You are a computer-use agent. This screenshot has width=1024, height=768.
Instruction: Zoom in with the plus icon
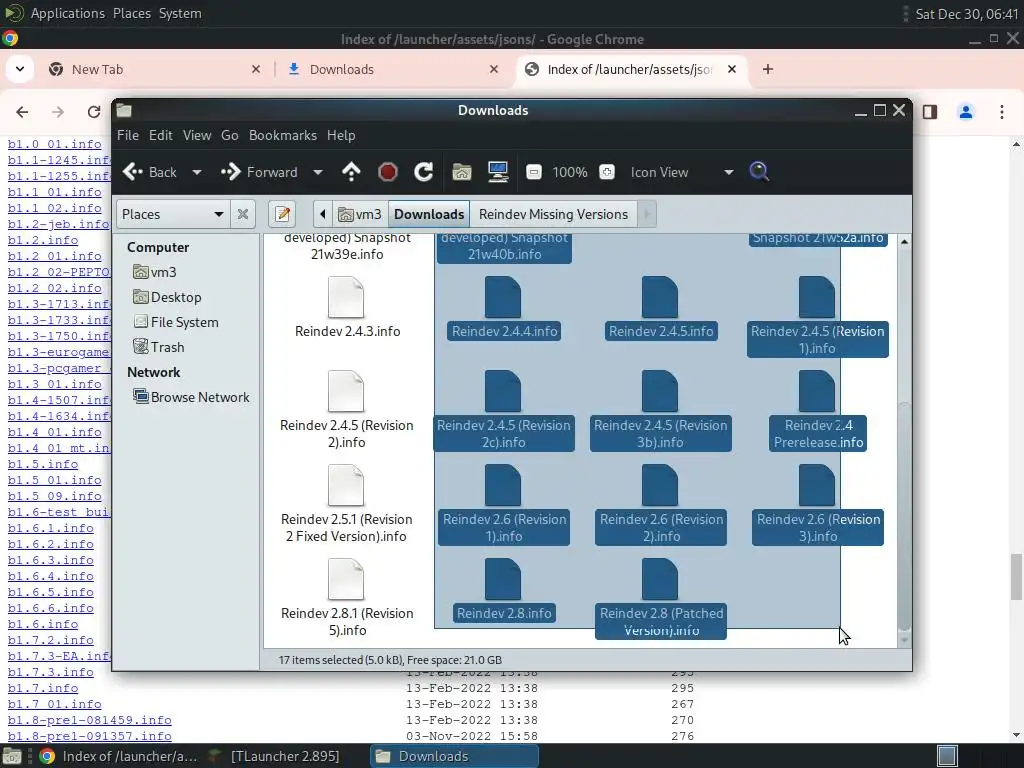click(607, 172)
